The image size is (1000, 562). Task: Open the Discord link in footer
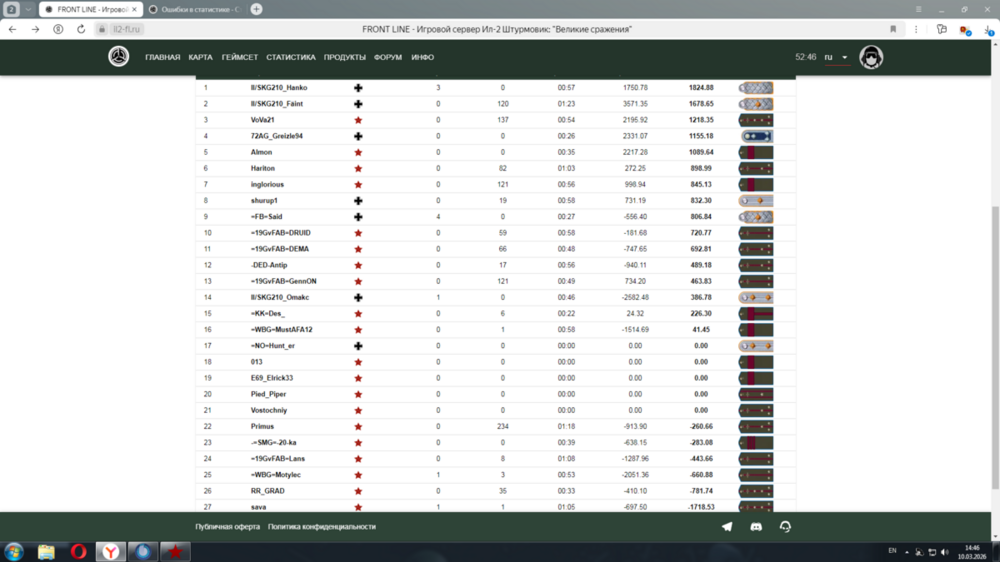[756, 527]
